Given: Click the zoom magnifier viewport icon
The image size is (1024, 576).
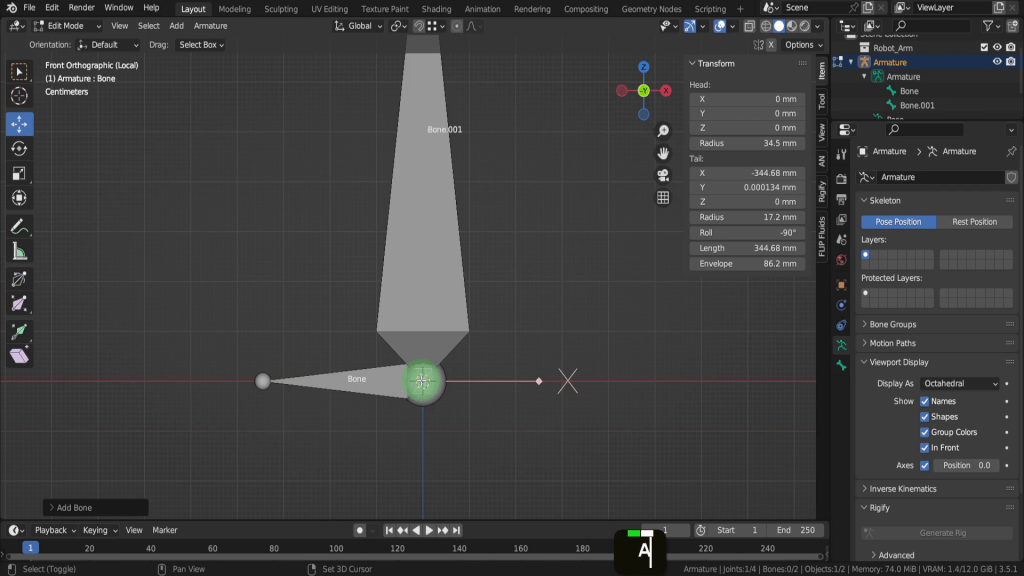Looking at the screenshot, I should pyautogui.click(x=663, y=131).
